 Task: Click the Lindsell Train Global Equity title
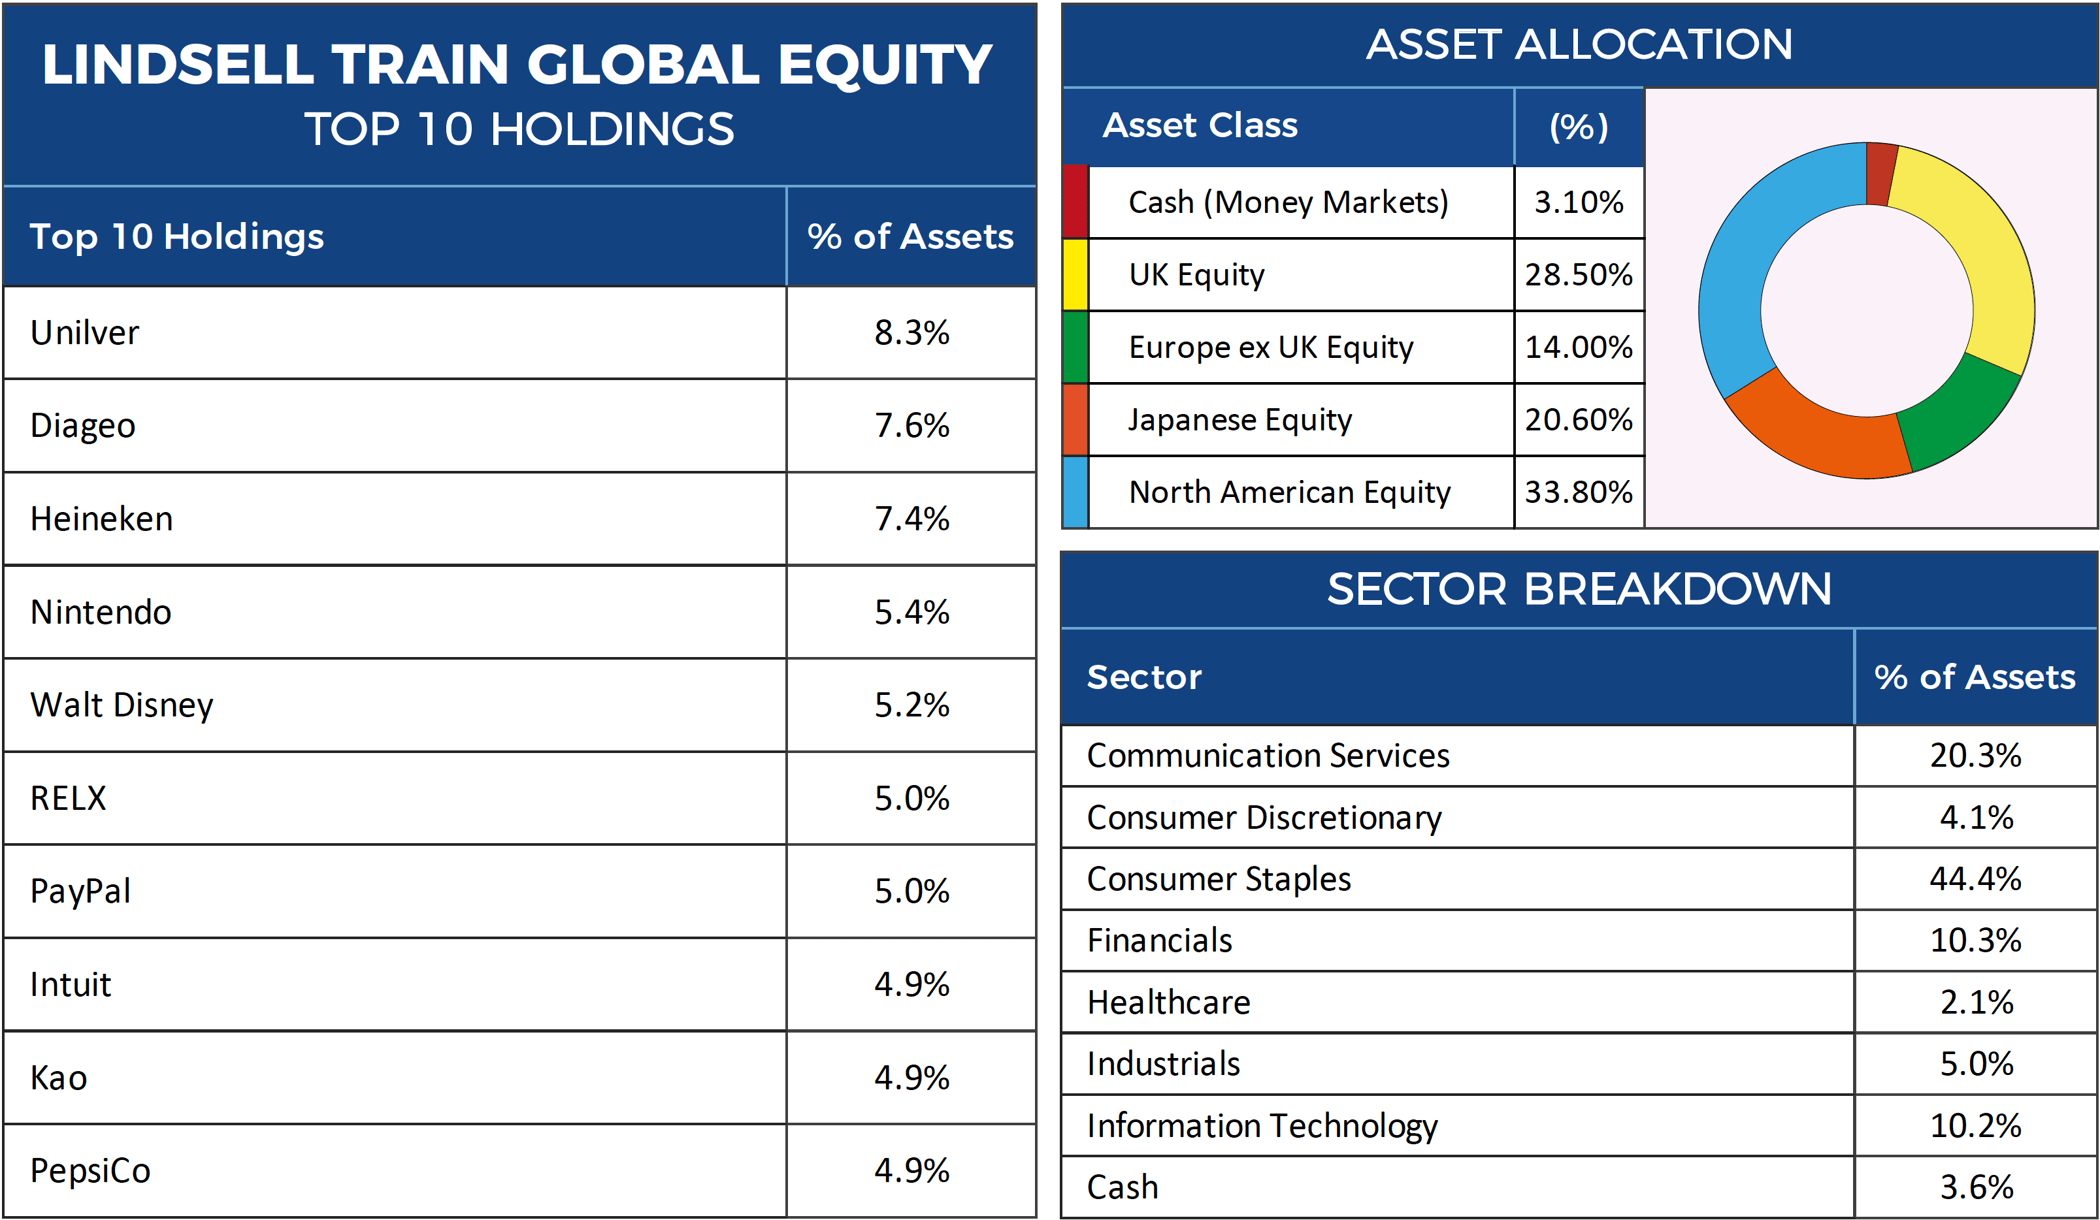click(517, 64)
